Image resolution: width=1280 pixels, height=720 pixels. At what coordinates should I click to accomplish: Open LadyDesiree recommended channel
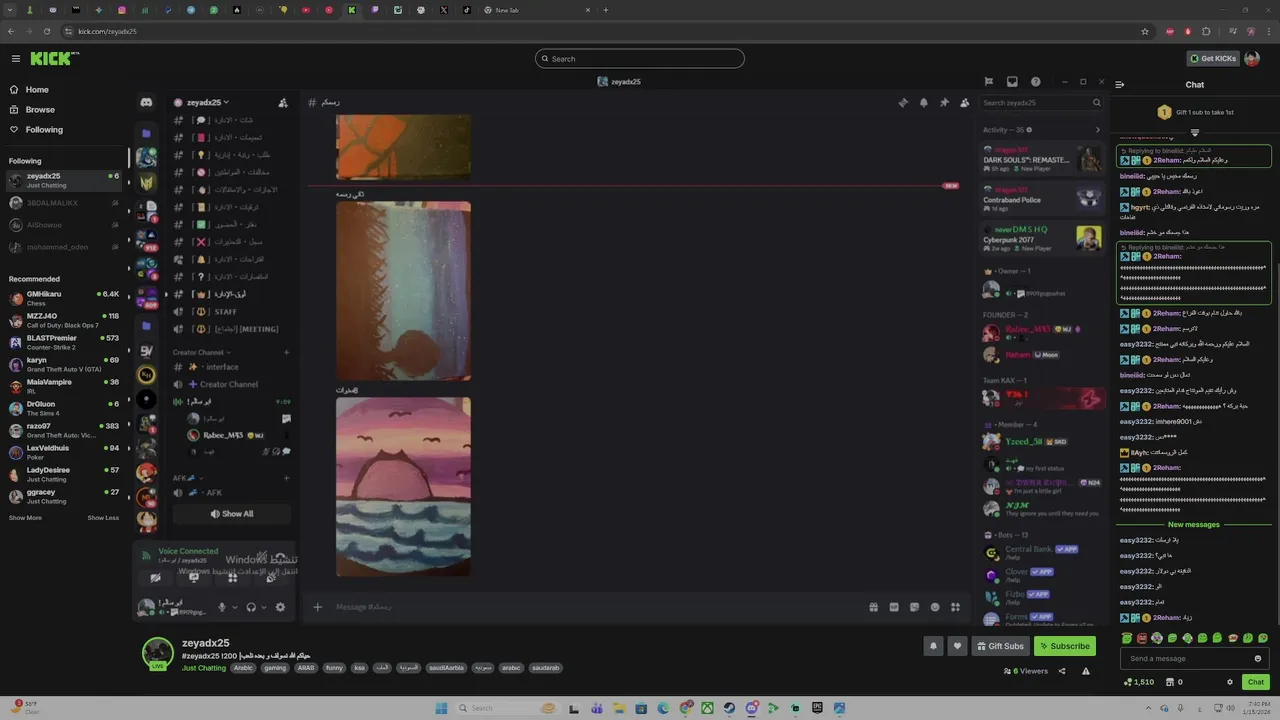point(64,474)
